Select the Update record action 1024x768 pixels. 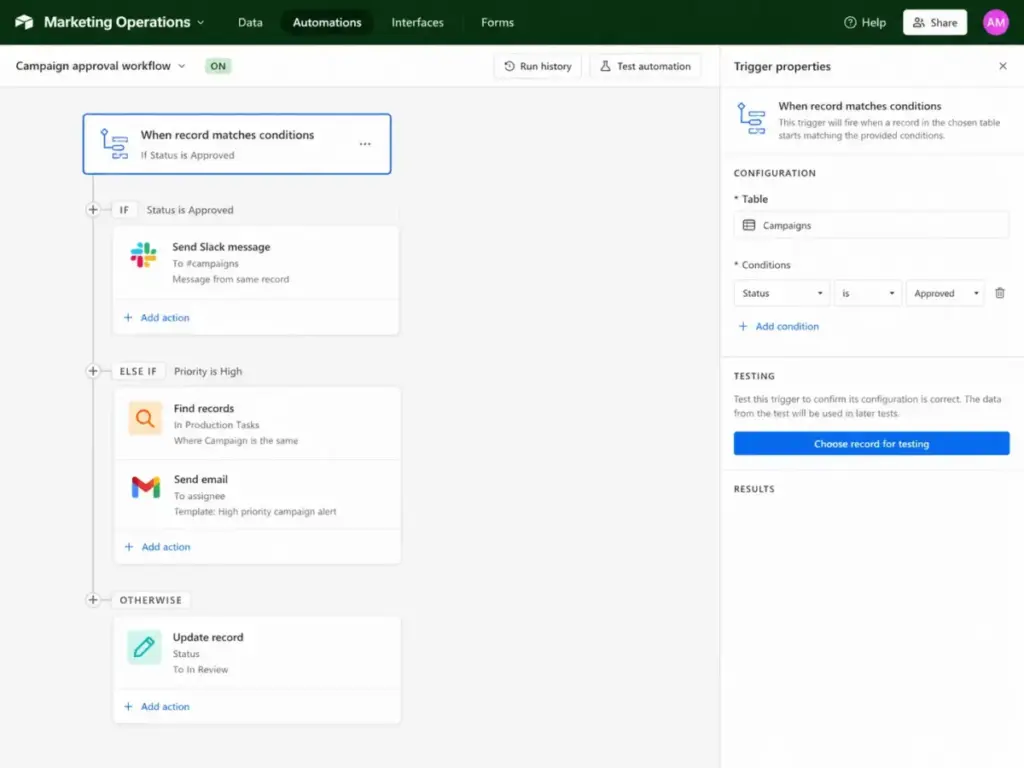pos(257,652)
